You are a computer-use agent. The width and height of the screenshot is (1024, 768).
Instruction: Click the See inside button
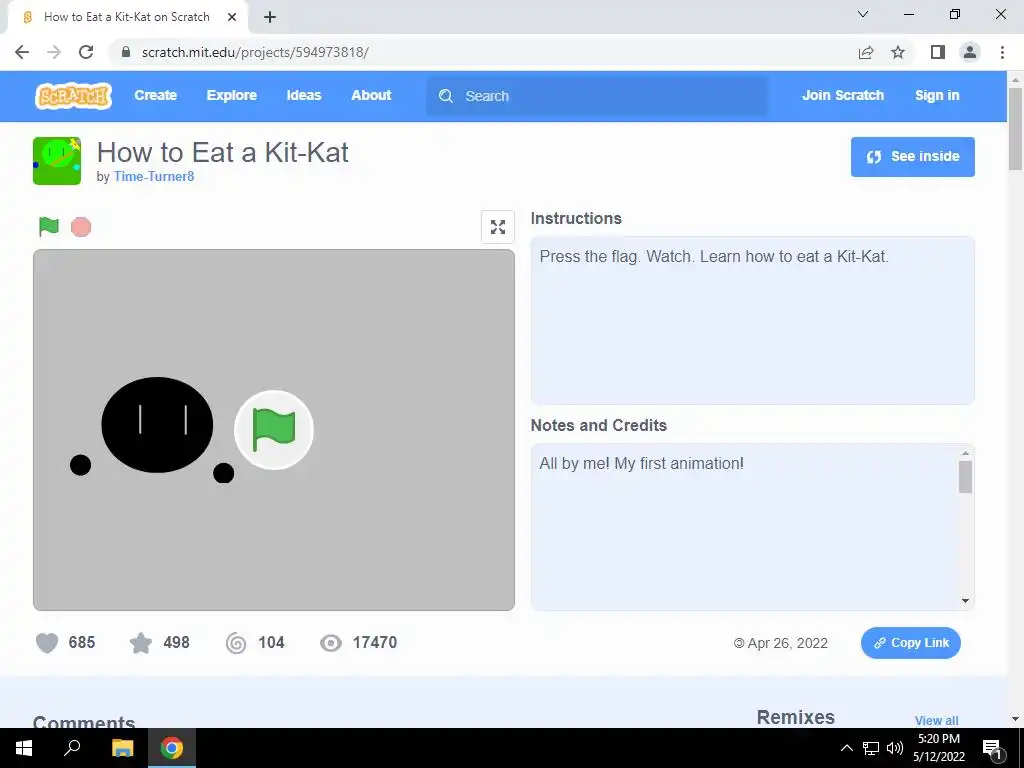[912, 157]
